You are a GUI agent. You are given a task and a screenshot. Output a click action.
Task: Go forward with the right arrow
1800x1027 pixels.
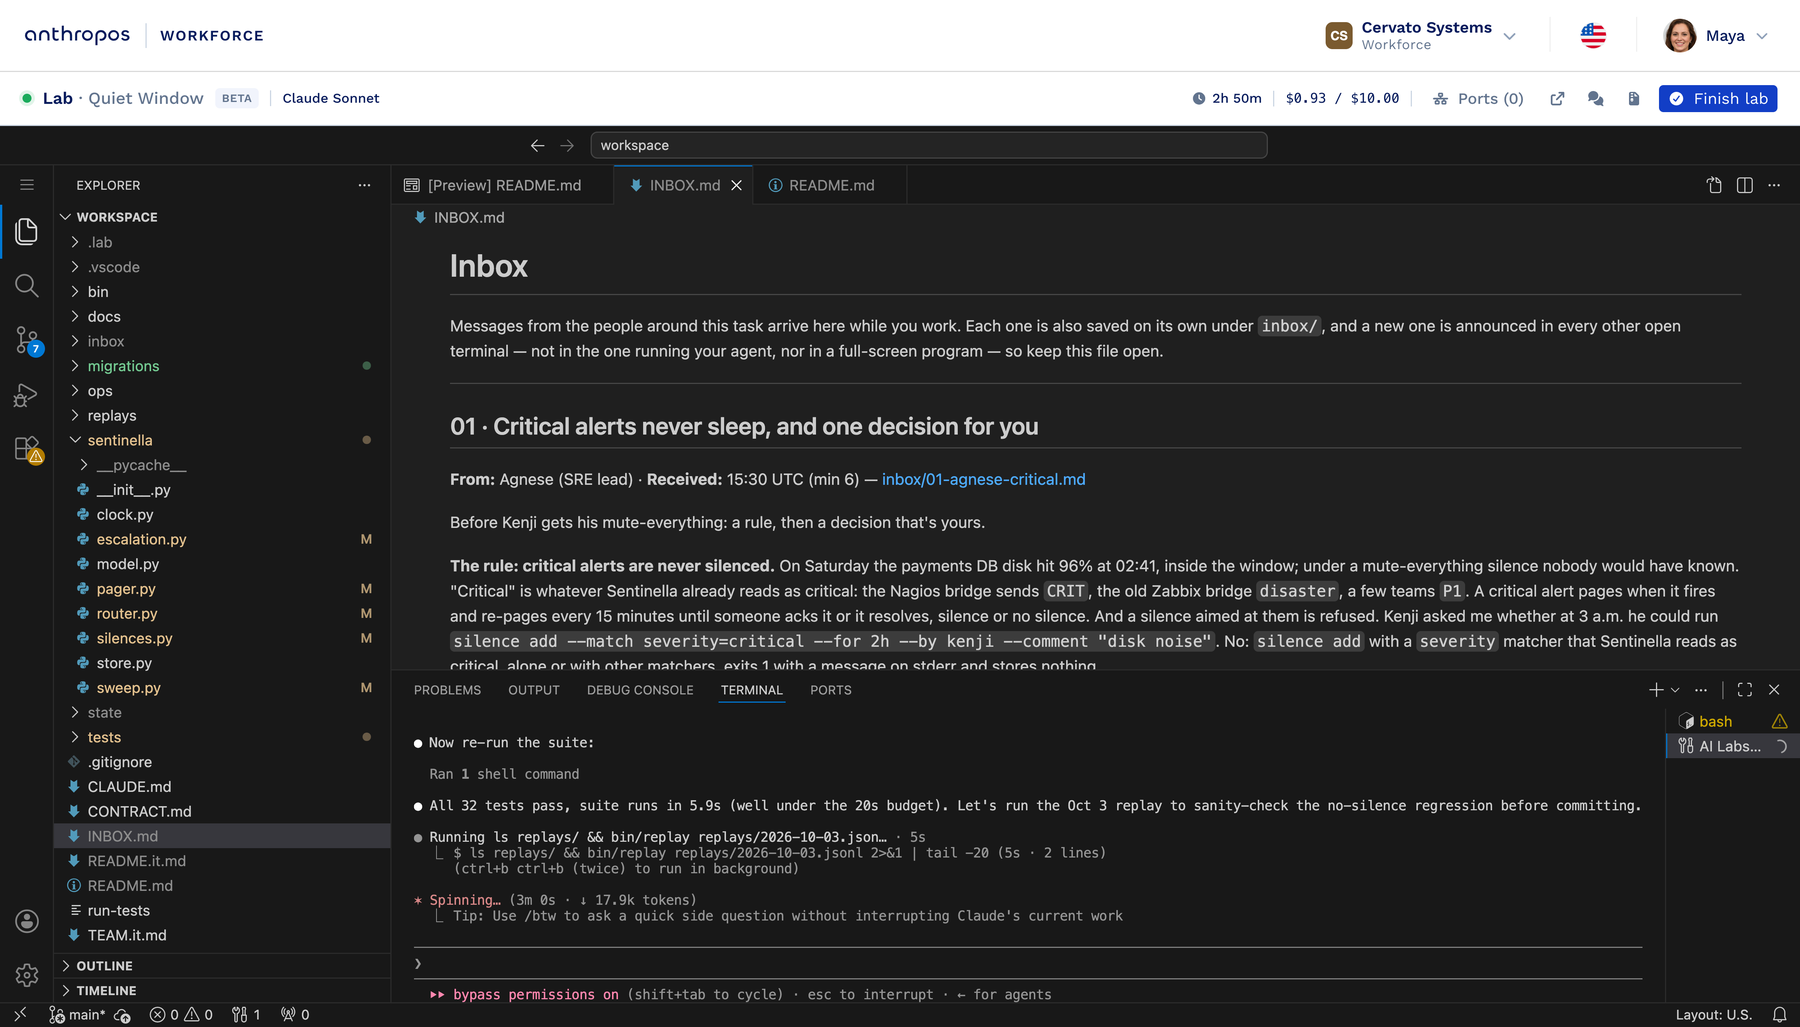pyautogui.click(x=567, y=146)
